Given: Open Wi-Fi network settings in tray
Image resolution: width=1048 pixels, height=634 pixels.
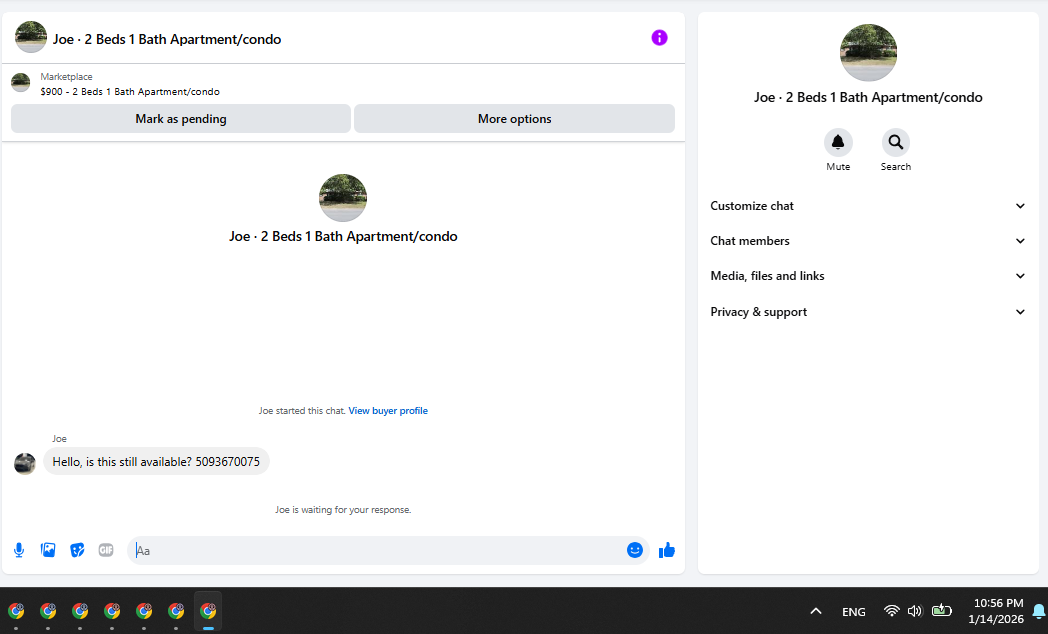Looking at the screenshot, I should (x=892, y=611).
